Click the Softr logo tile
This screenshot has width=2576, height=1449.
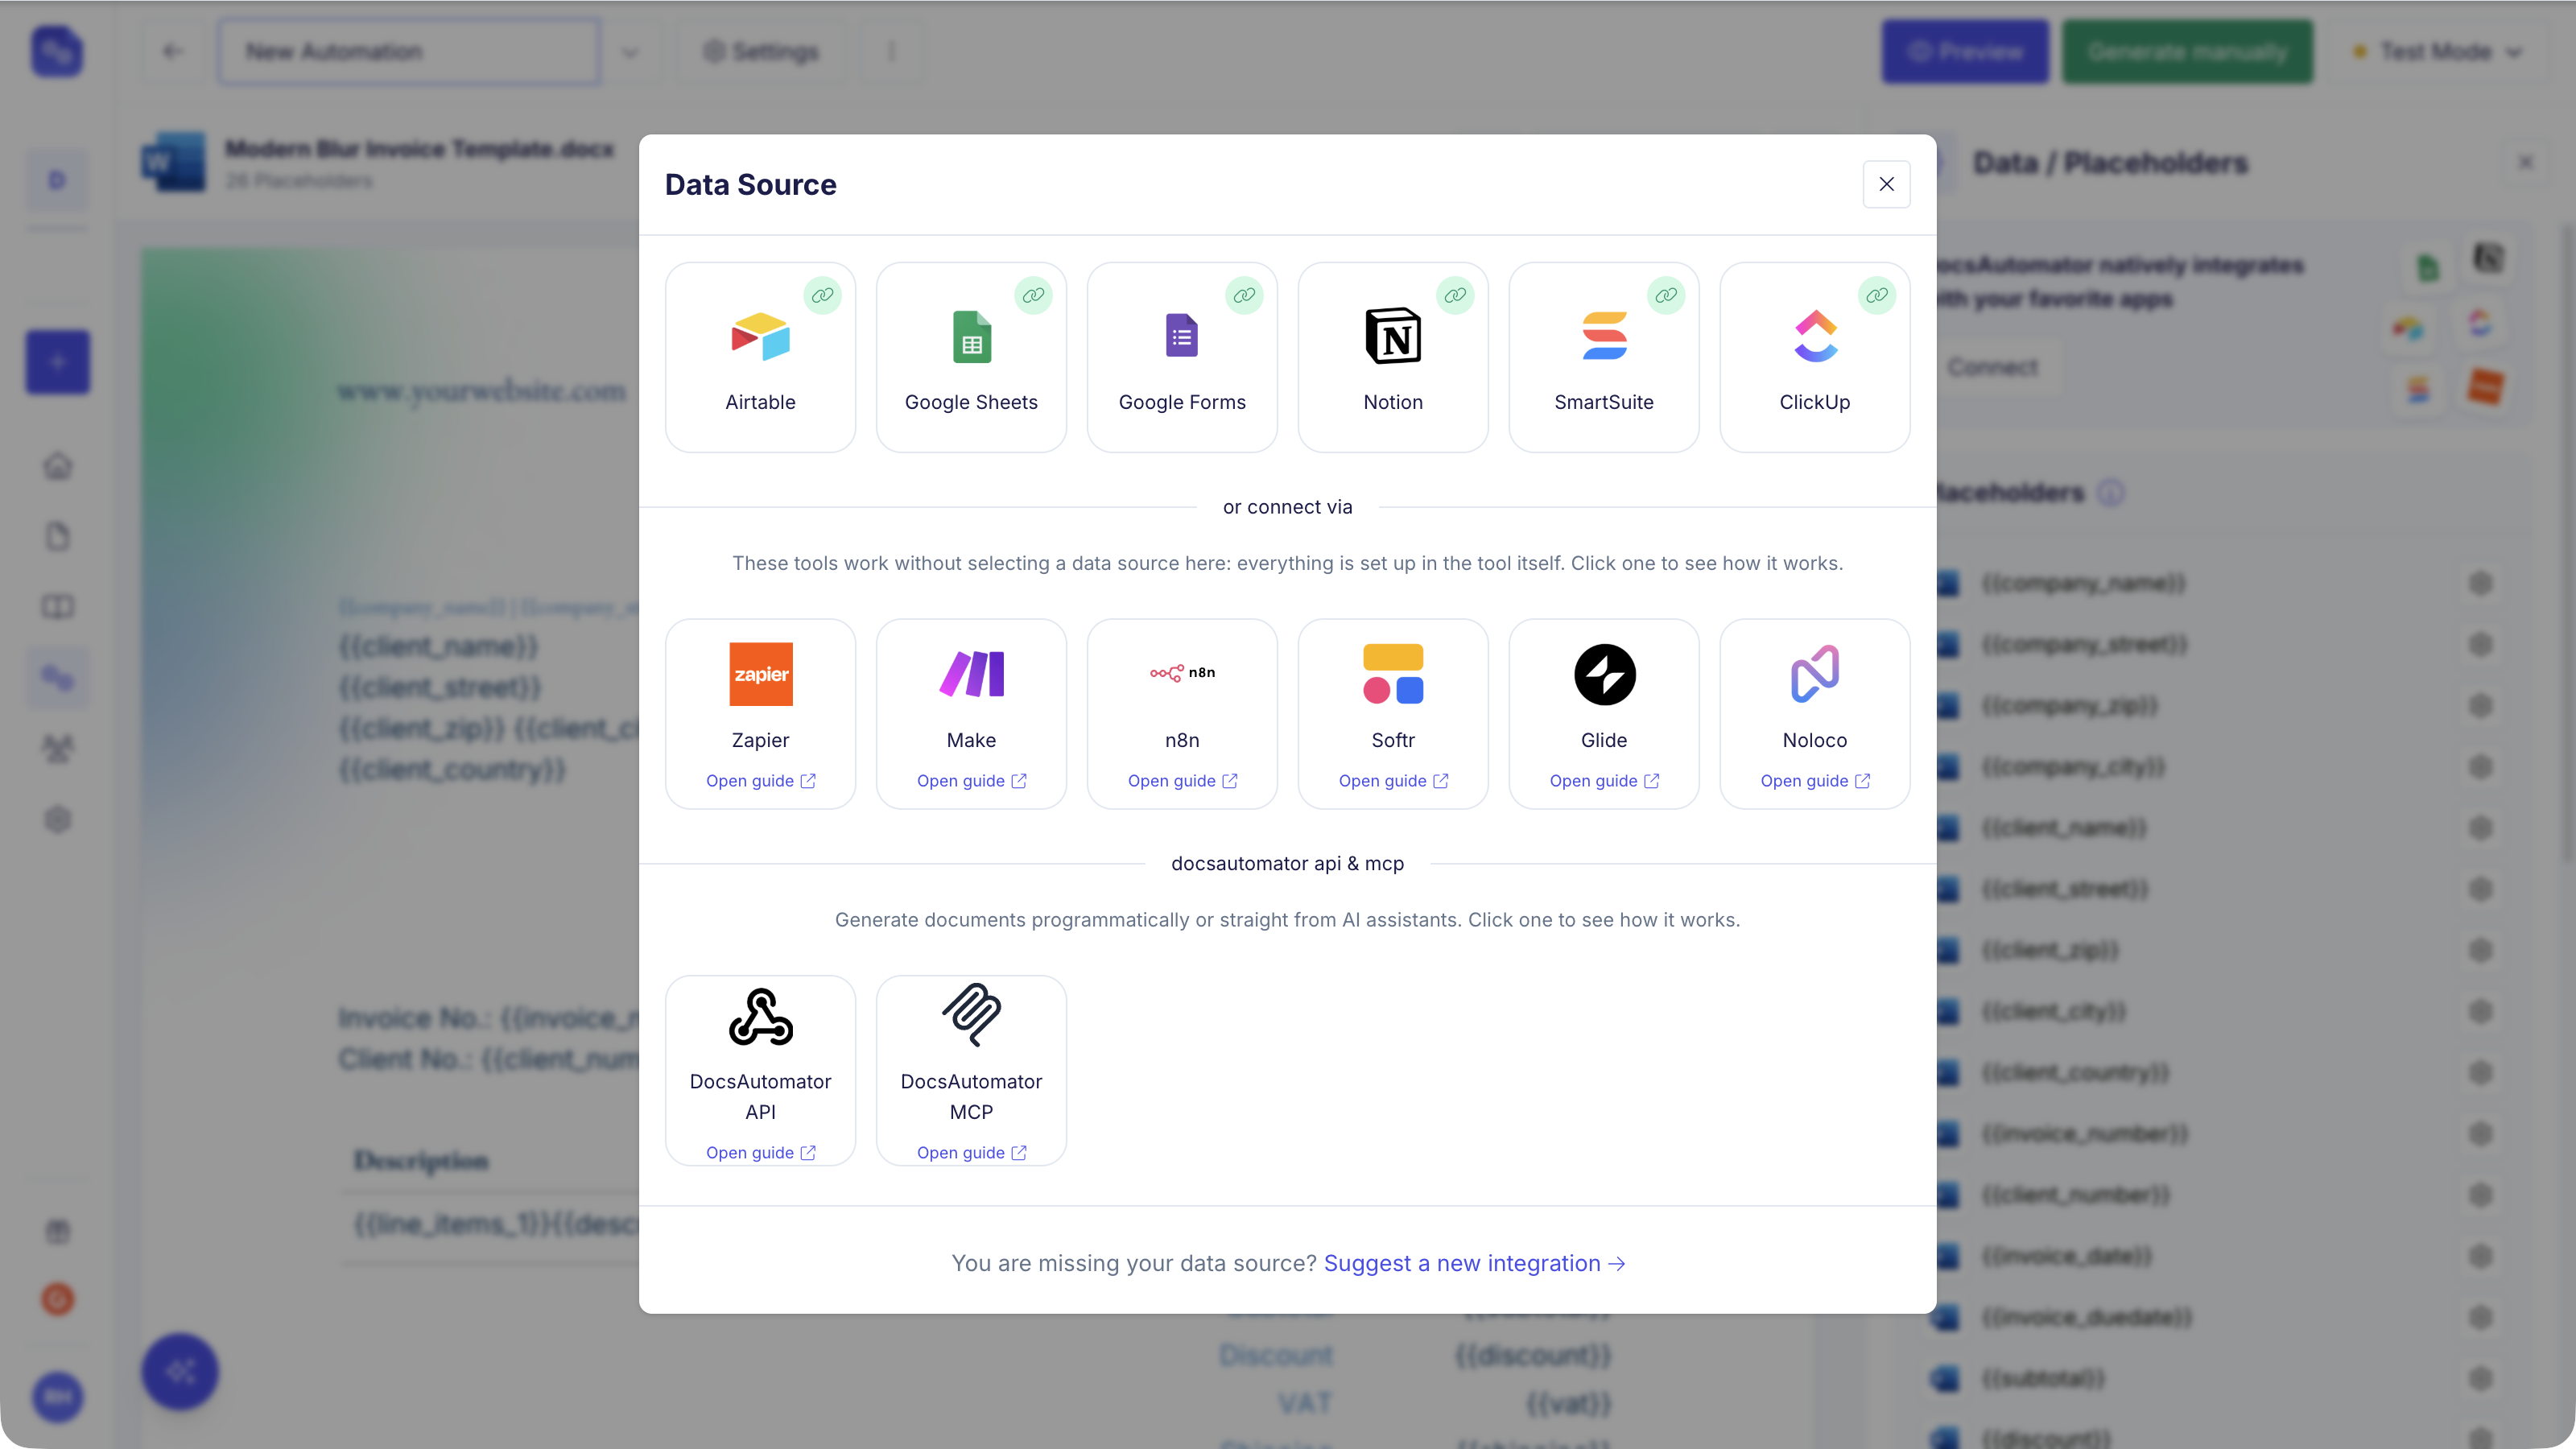point(1393,674)
